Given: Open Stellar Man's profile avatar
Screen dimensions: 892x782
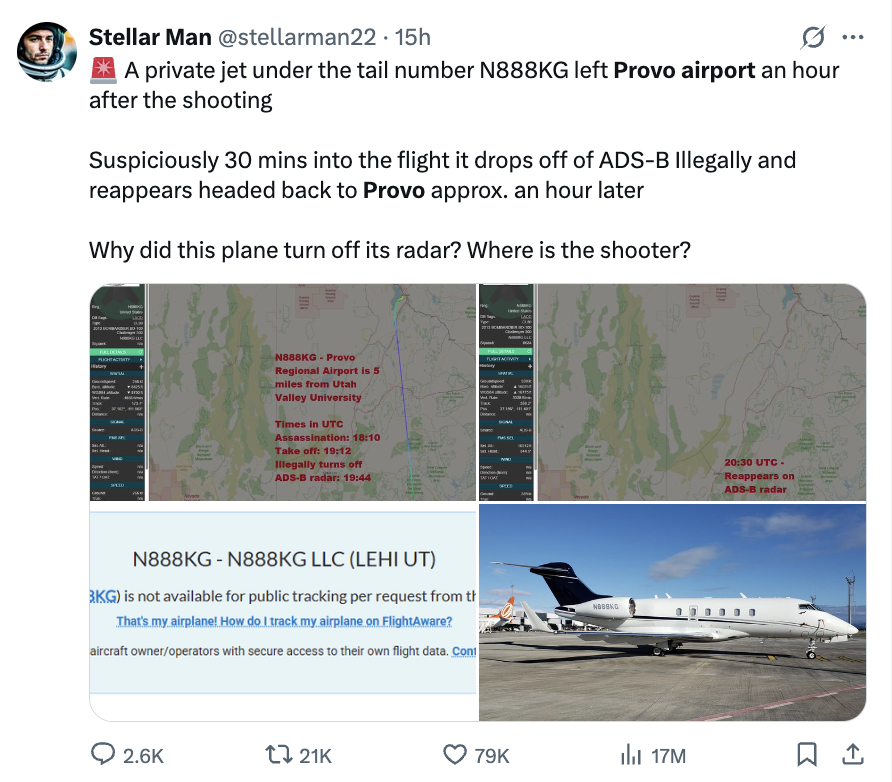Looking at the screenshot, I should [x=47, y=51].
